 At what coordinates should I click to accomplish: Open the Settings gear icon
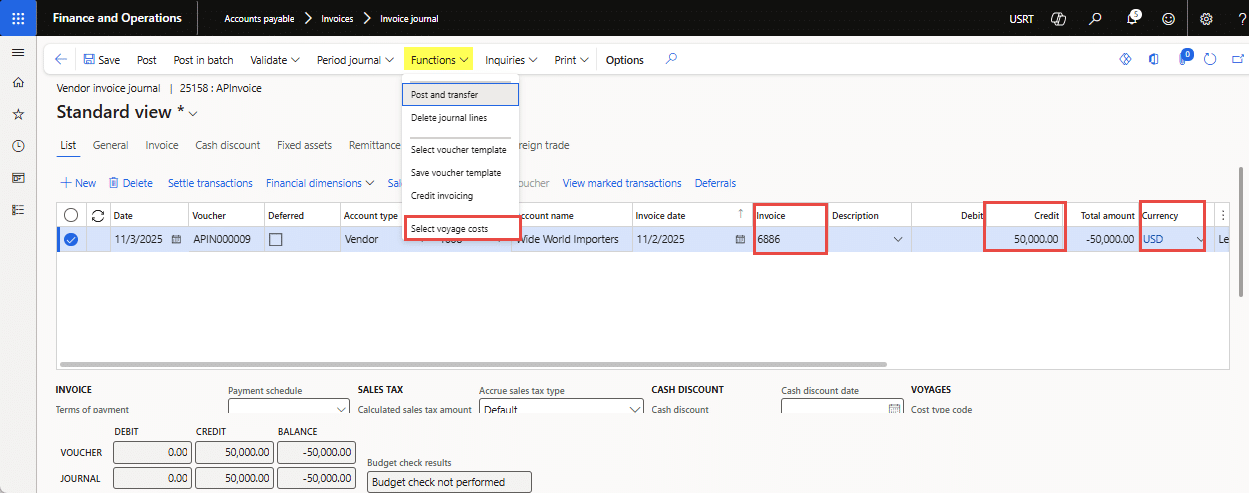click(1206, 18)
